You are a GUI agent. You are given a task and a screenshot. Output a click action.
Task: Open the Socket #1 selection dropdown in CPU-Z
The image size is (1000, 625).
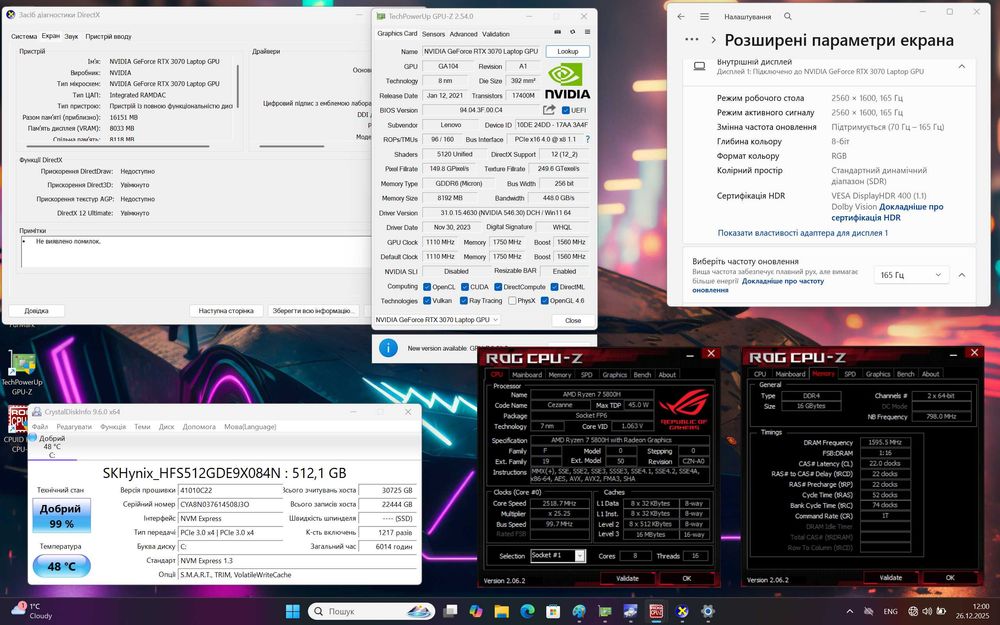(x=557, y=555)
